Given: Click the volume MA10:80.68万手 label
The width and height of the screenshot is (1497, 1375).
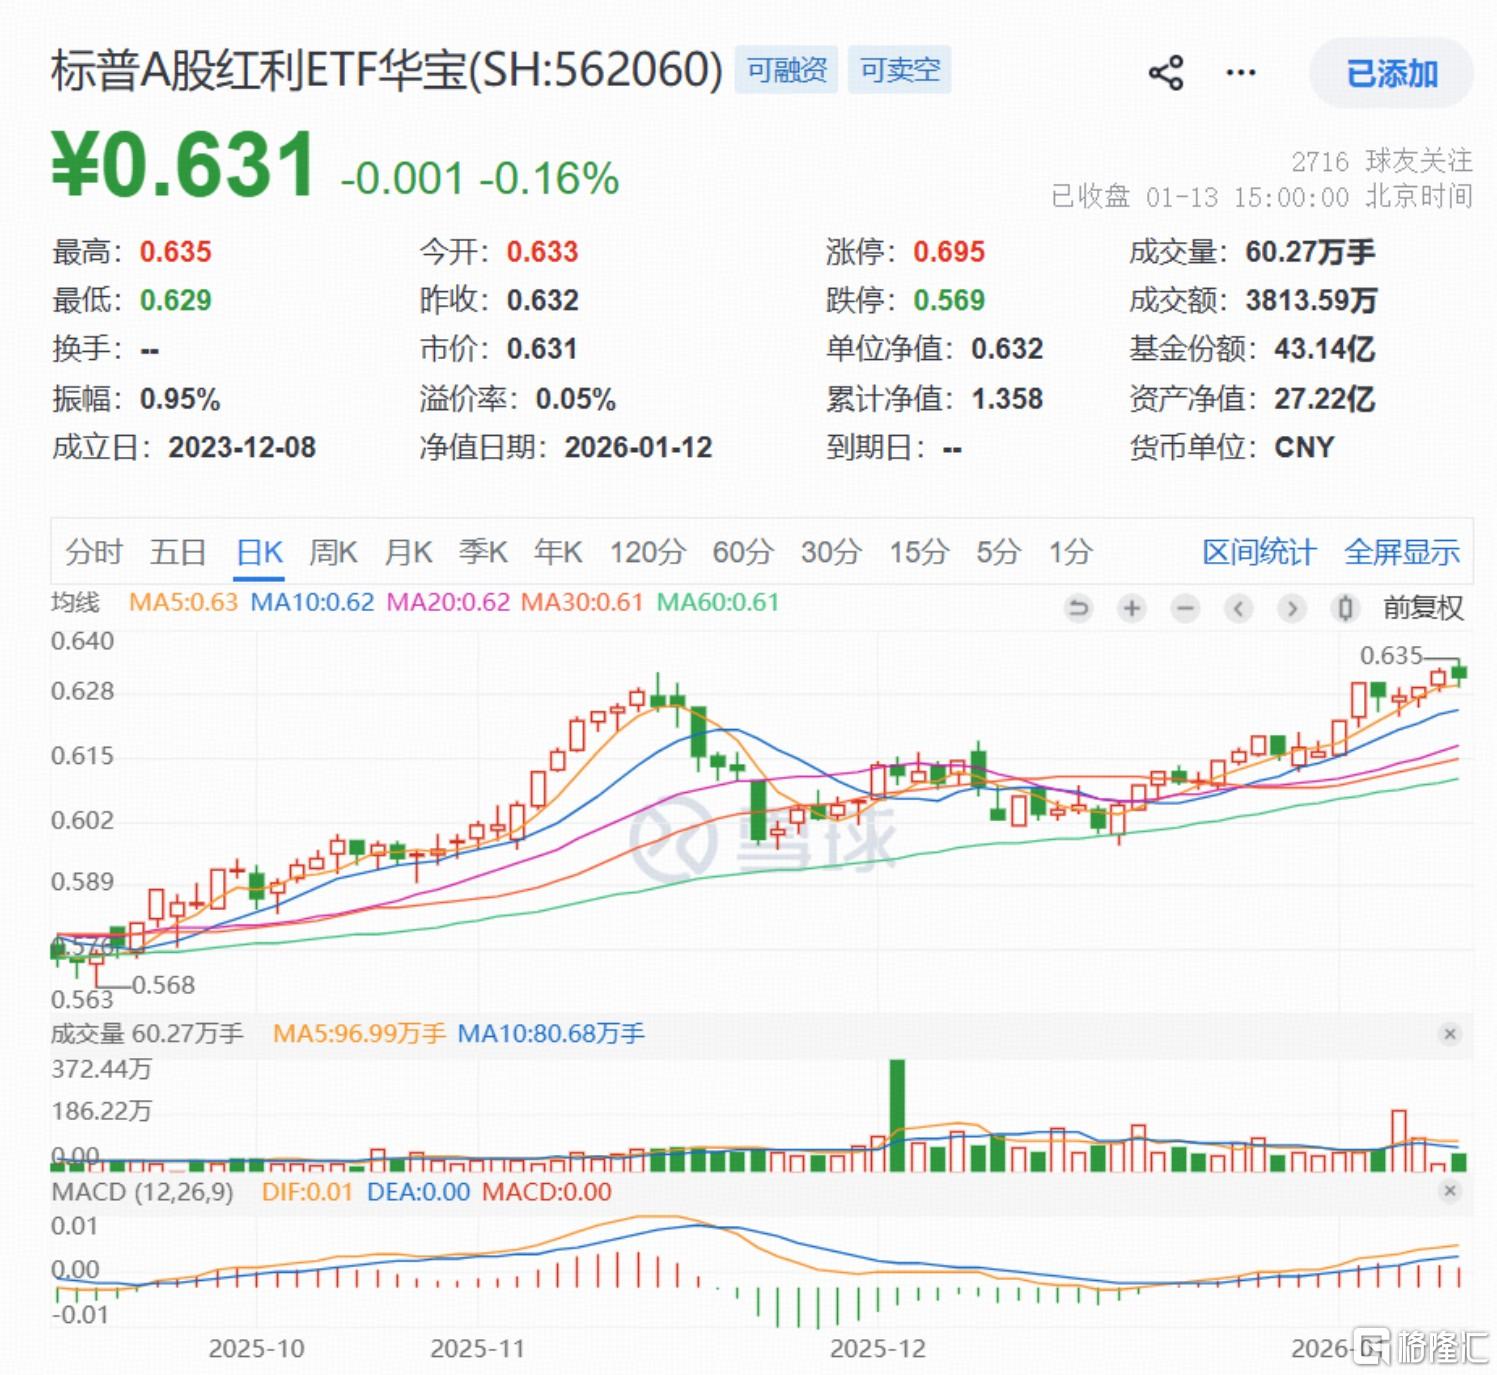Looking at the screenshot, I should pos(551,1033).
